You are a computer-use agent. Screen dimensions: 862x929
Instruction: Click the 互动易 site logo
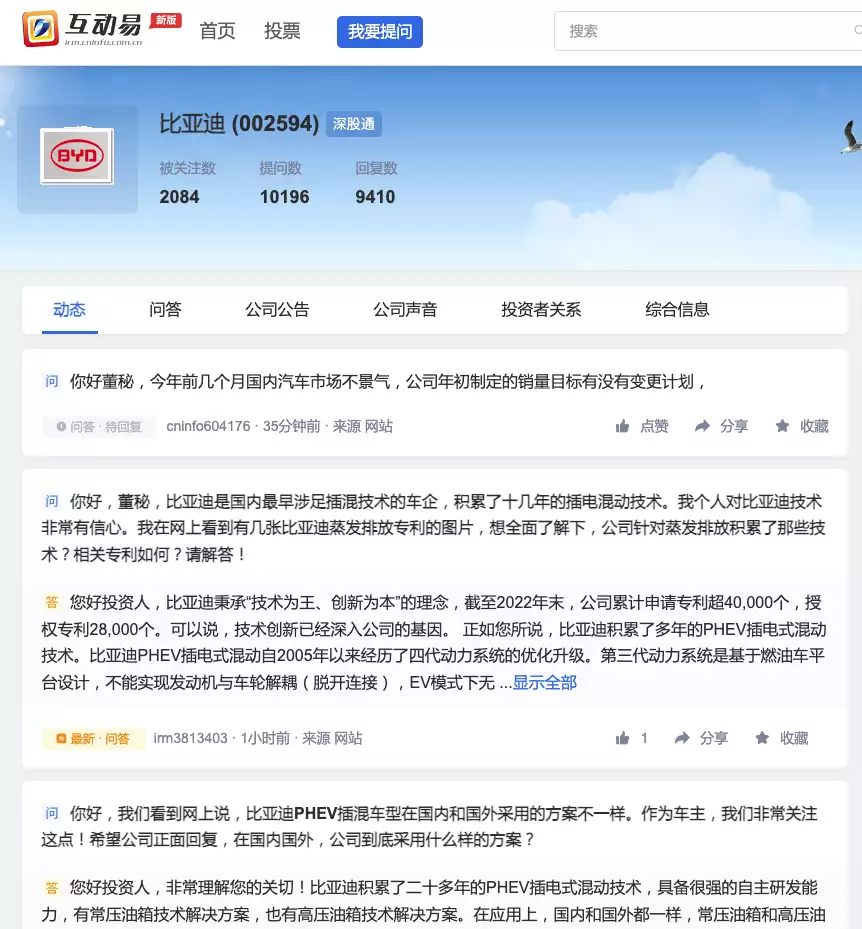coord(83,30)
